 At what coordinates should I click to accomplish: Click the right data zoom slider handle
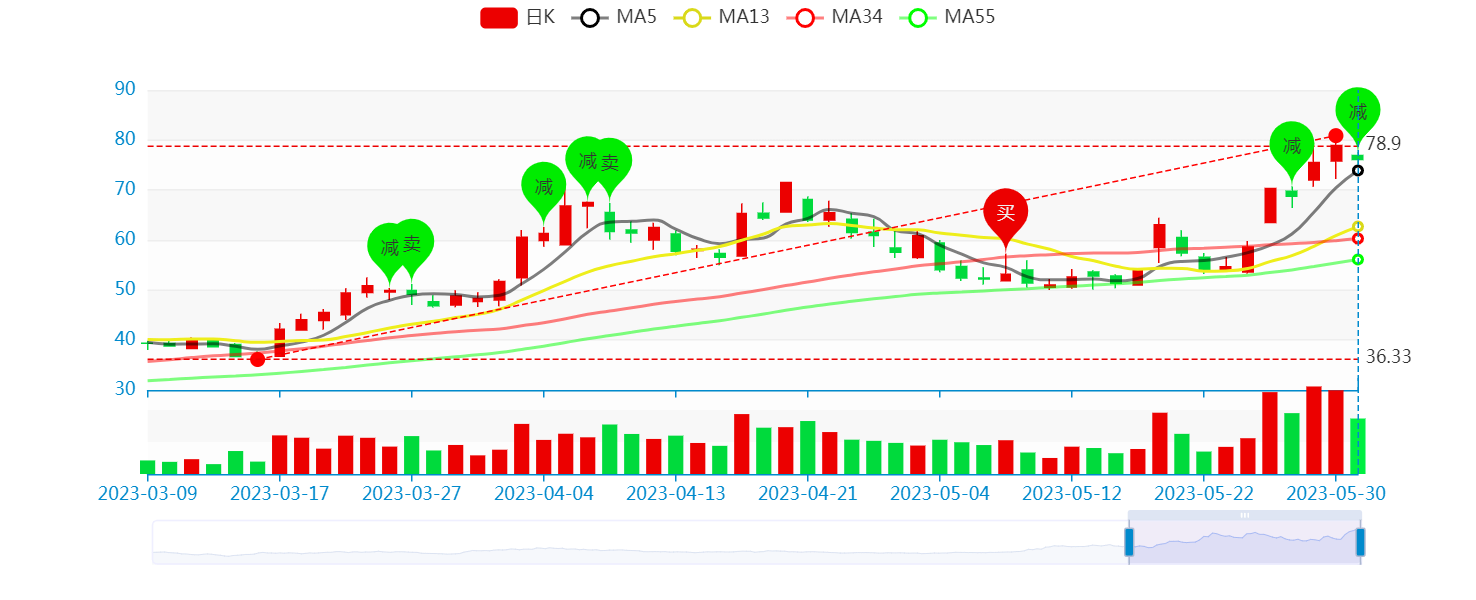[1360, 542]
